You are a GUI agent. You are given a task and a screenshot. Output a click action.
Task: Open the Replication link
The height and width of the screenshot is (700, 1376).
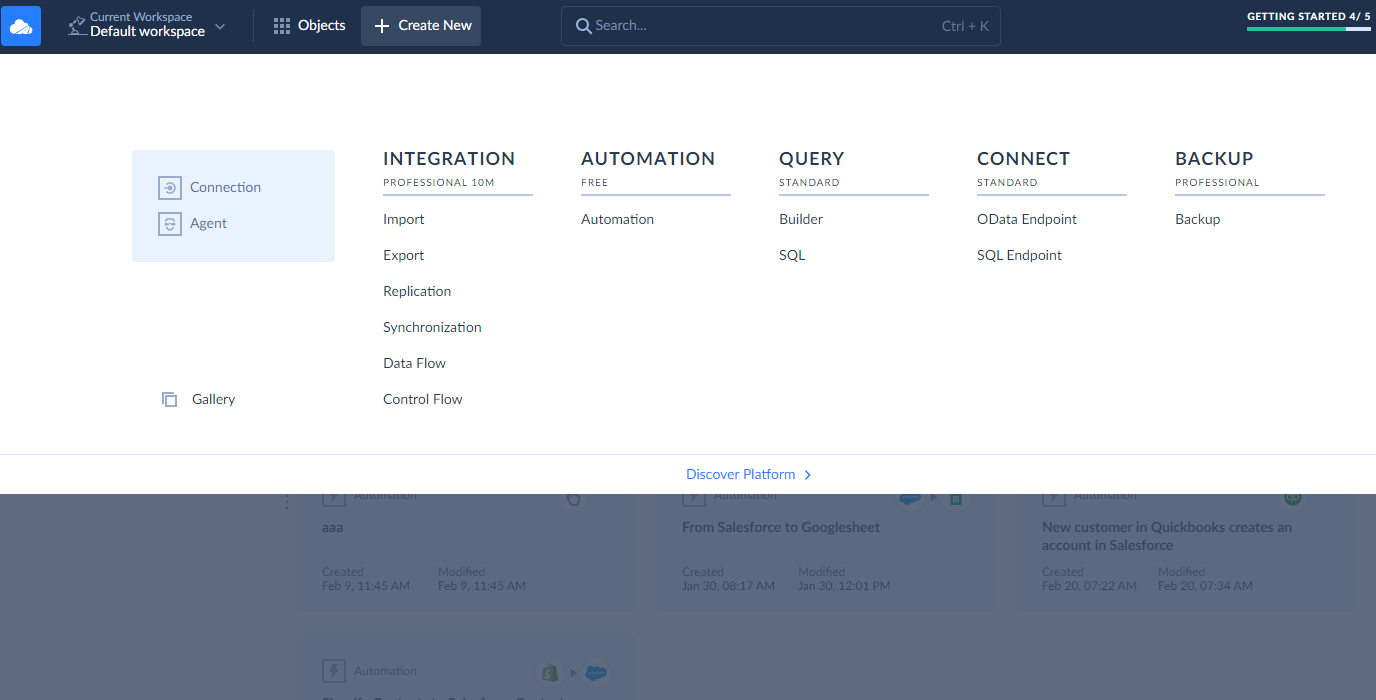pos(416,291)
